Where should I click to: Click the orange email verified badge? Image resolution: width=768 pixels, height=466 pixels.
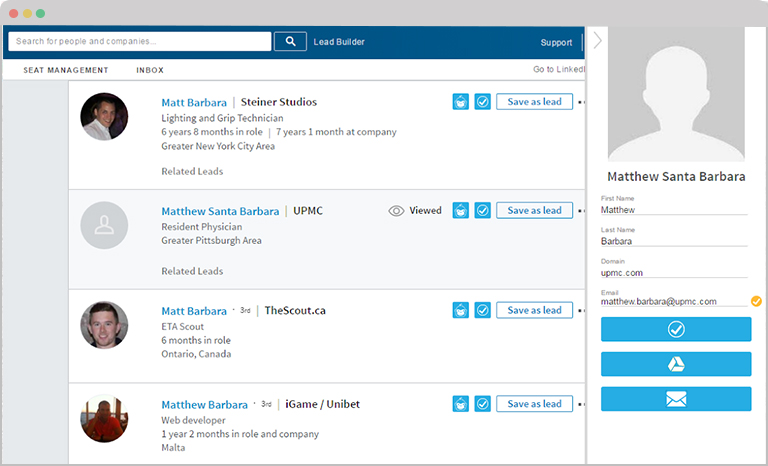point(756,300)
